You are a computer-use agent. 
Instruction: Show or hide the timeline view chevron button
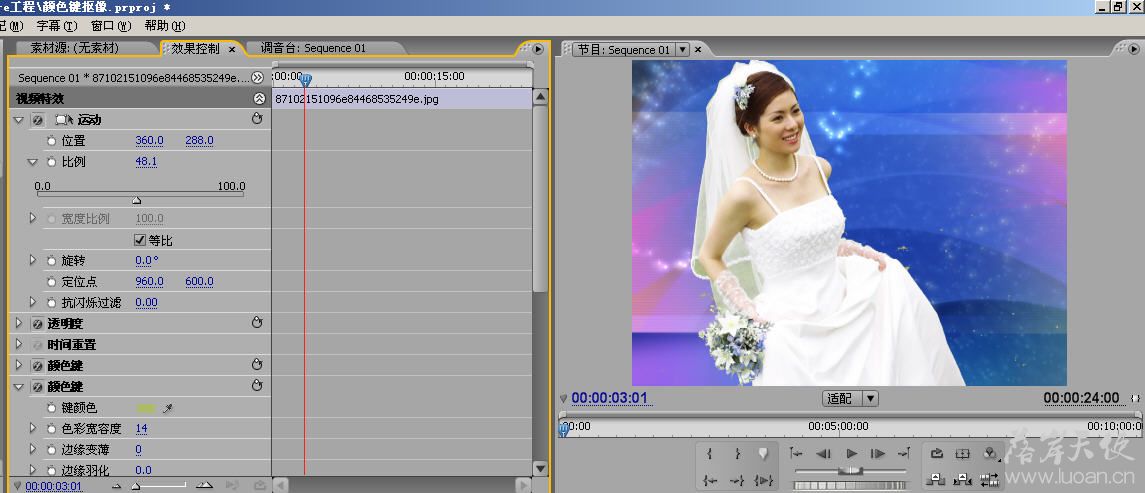click(257, 77)
